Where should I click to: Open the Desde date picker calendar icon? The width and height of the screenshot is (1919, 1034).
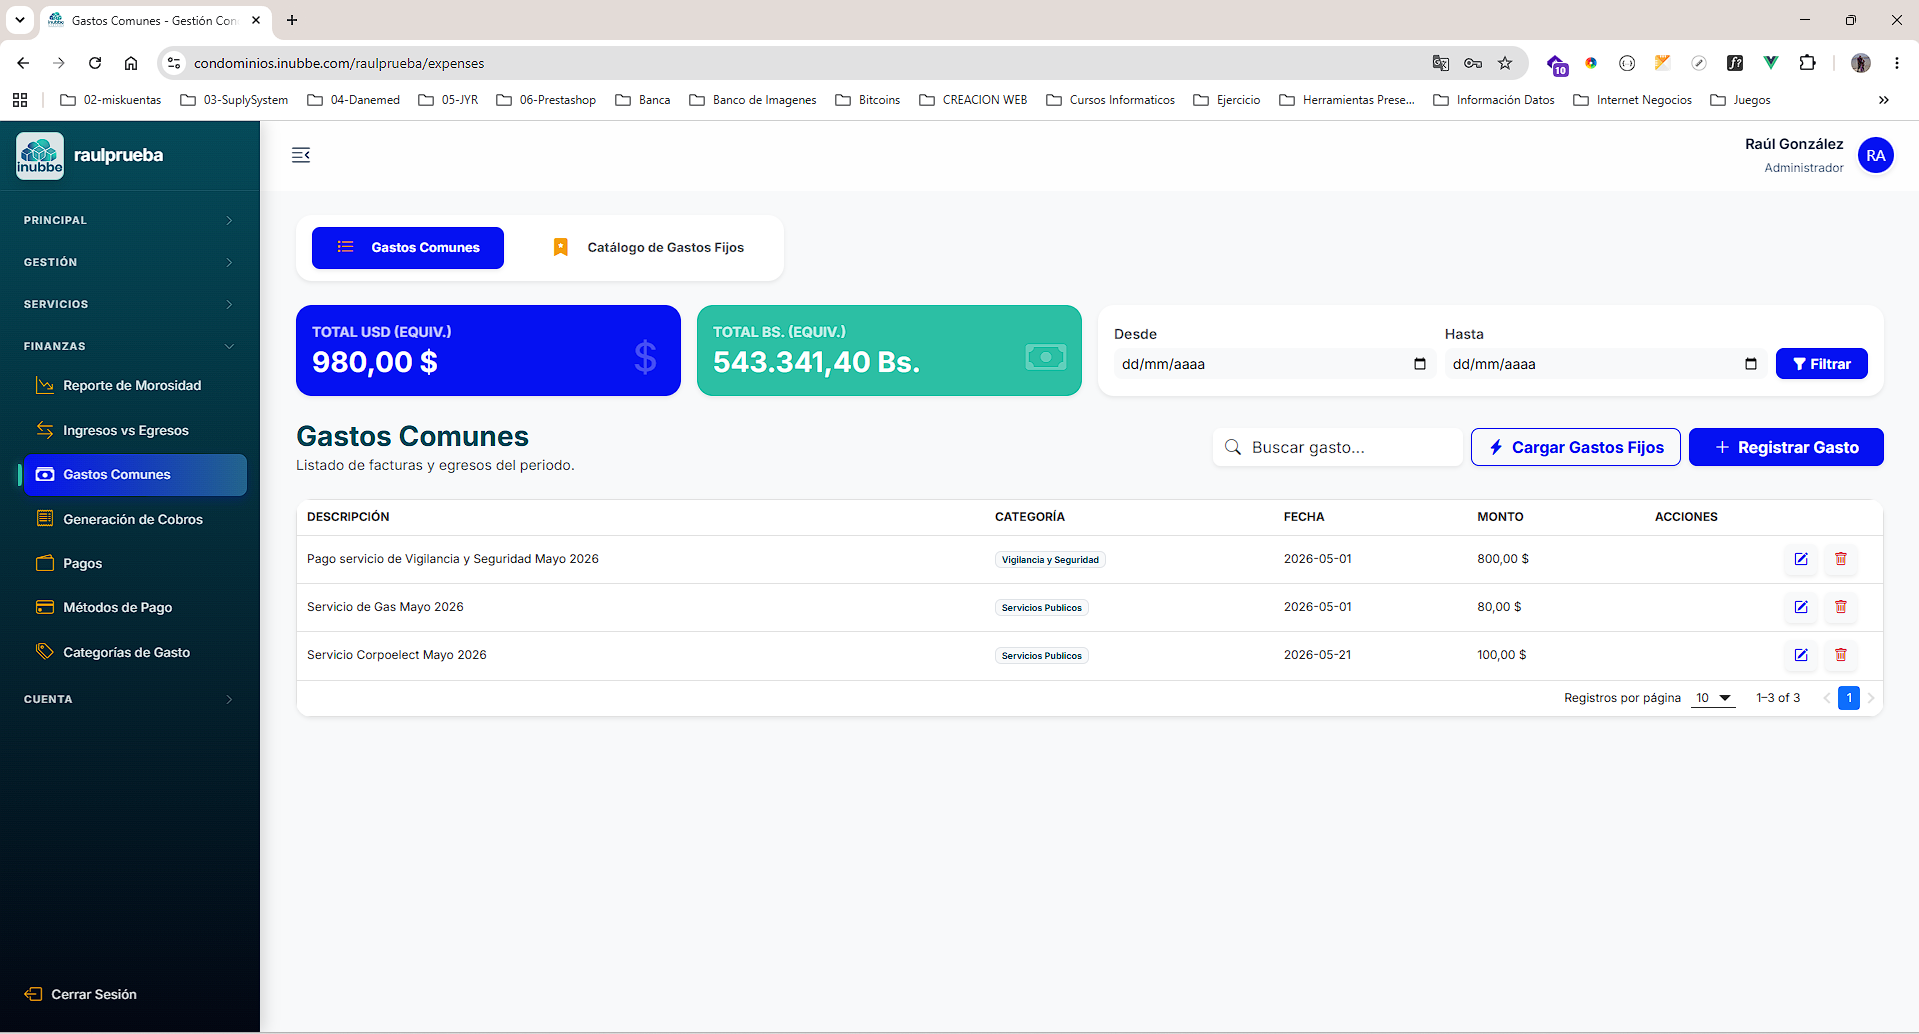pyautogui.click(x=1420, y=364)
